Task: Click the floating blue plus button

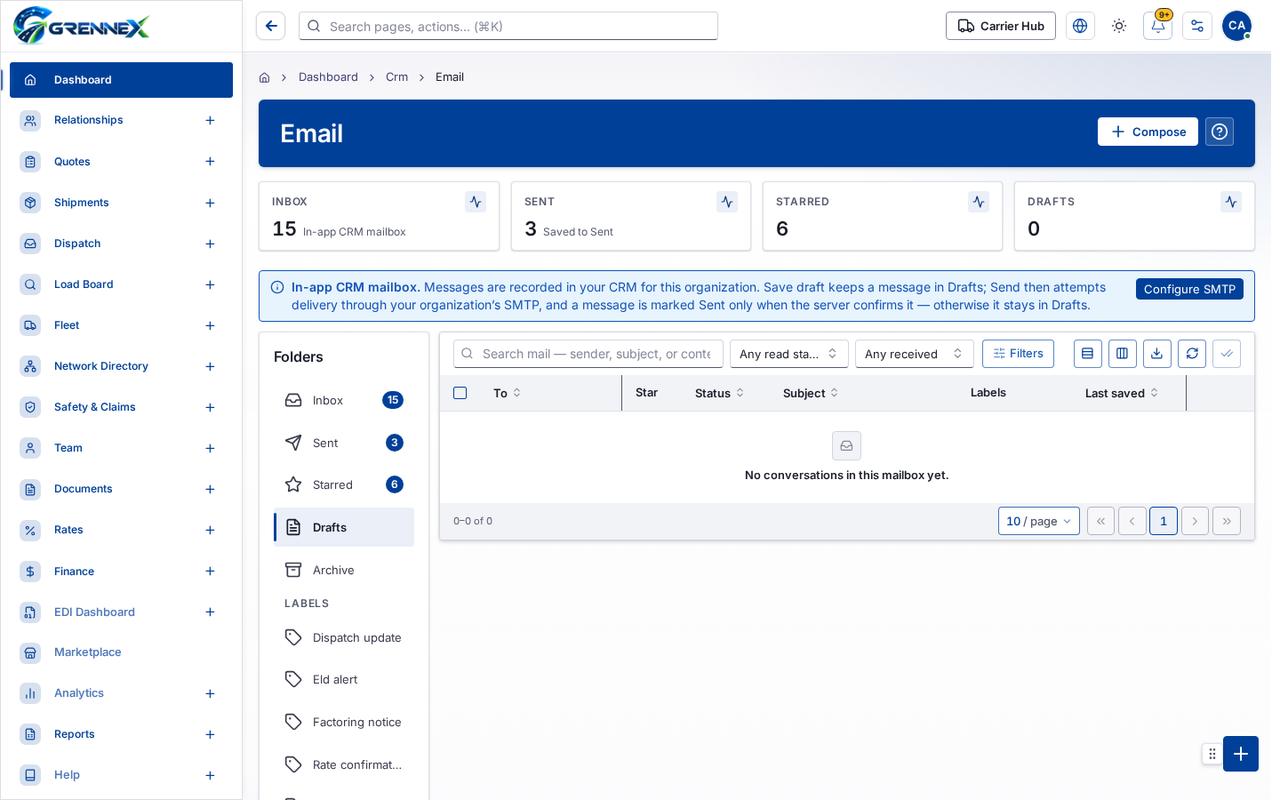Action: 1241,754
